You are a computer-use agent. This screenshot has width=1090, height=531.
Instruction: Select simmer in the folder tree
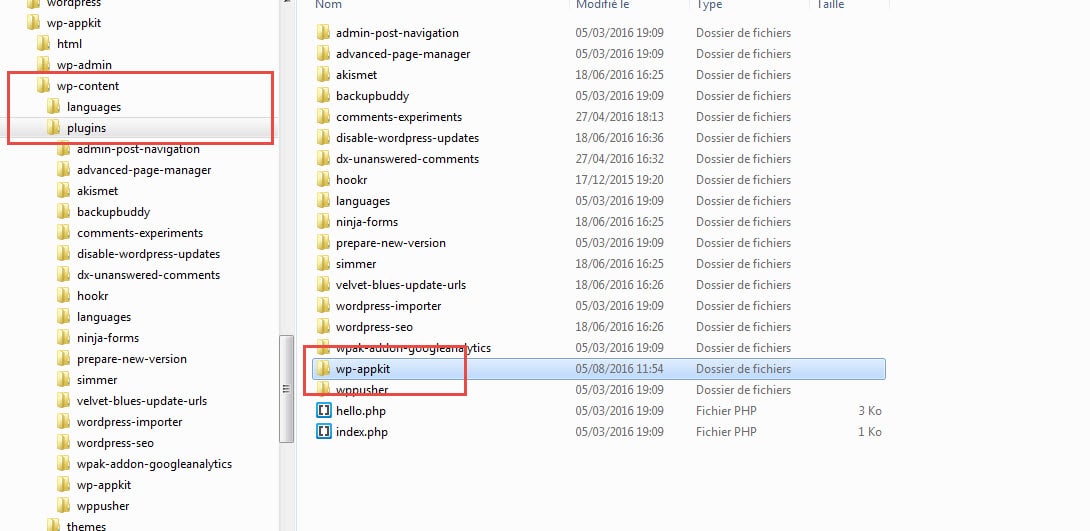(x=97, y=379)
